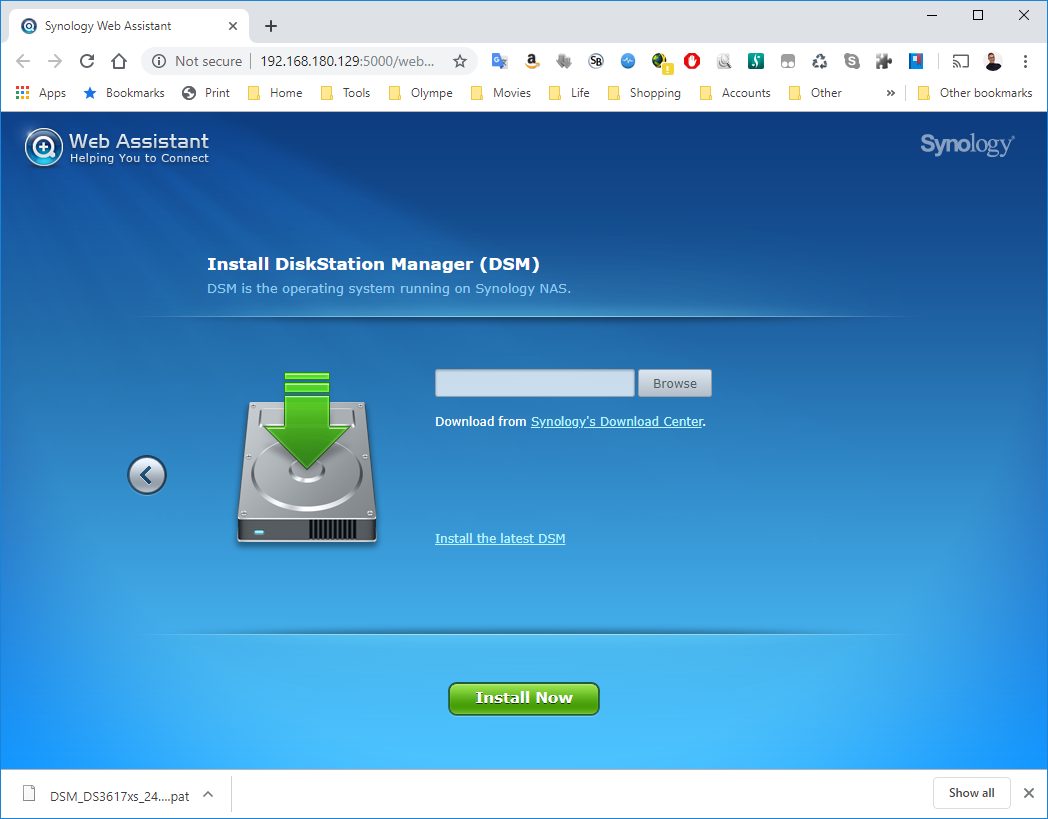Click the blue bookmark extension icon
This screenshot has height=819, width=1048.
[916, 62]
